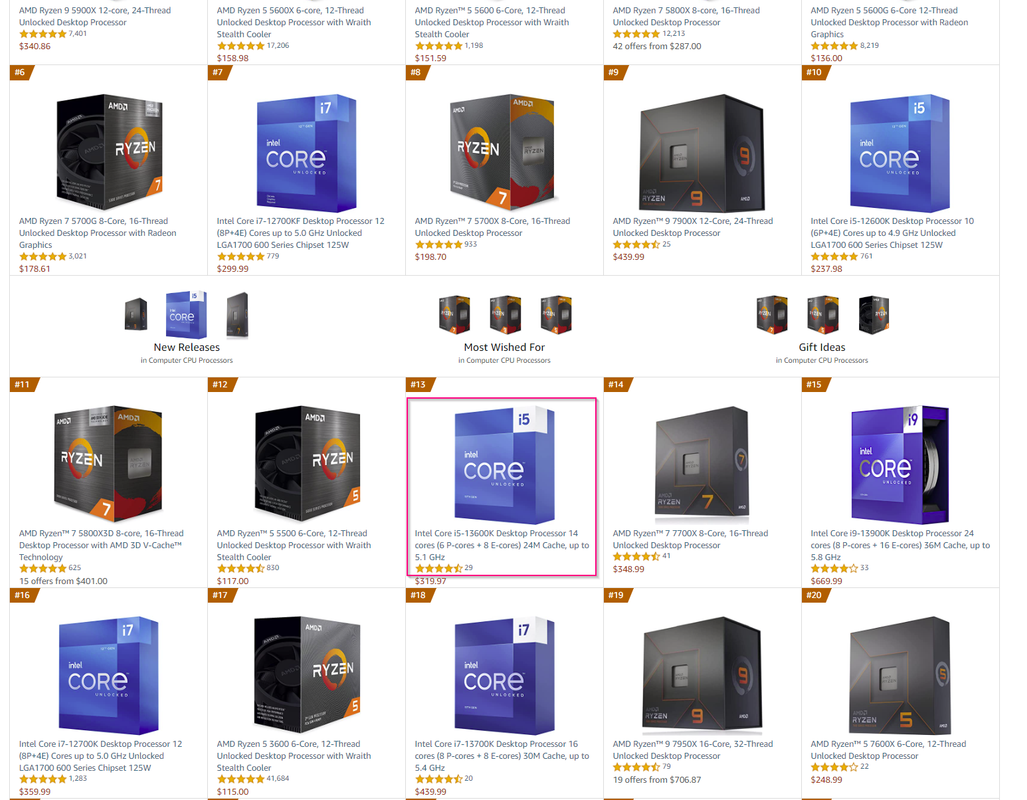Screen dimensions: 1027x800
Task: Open 19 offers from $706.87 link
Action: [657, 780]
